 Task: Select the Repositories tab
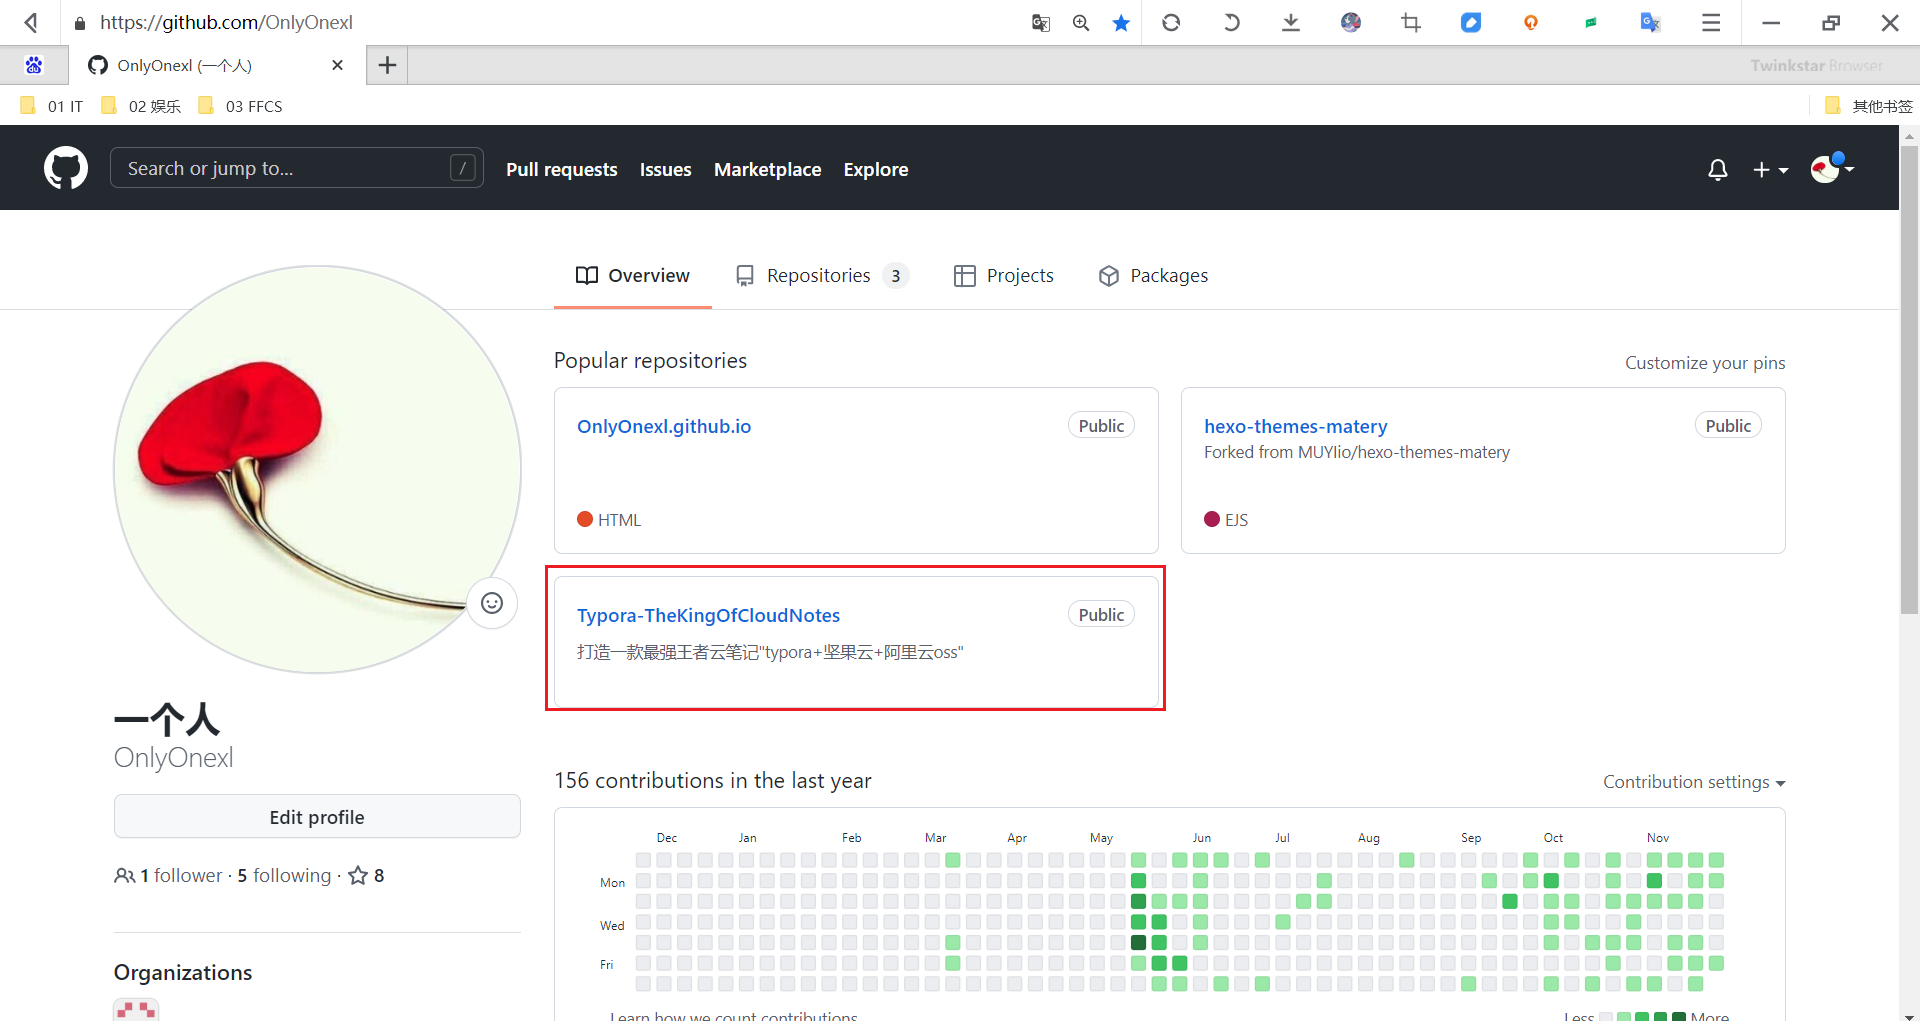point(822,275)
